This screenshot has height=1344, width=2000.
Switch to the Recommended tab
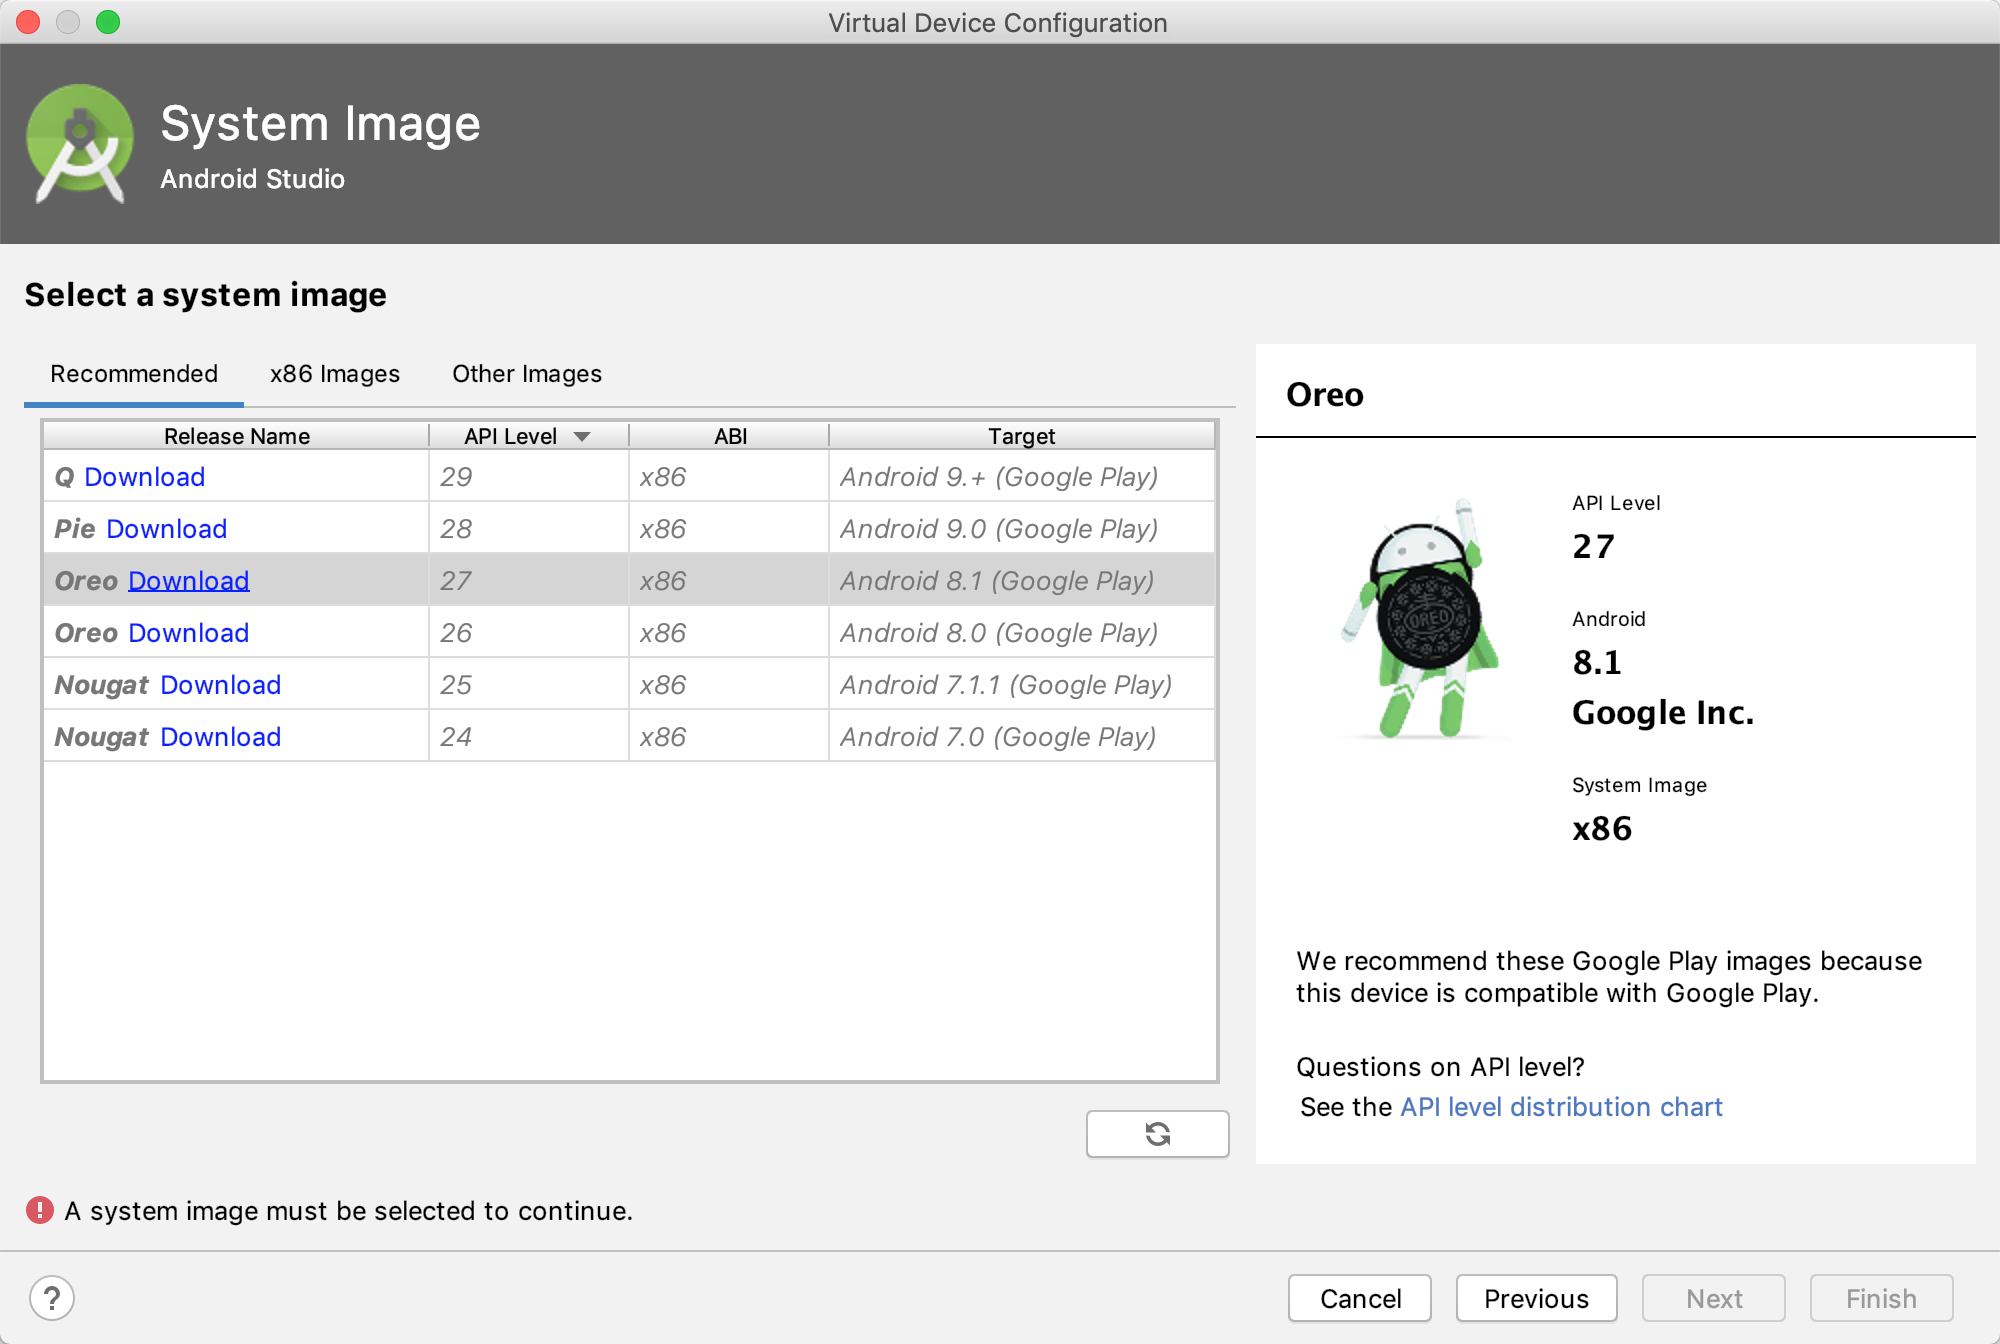134,374
